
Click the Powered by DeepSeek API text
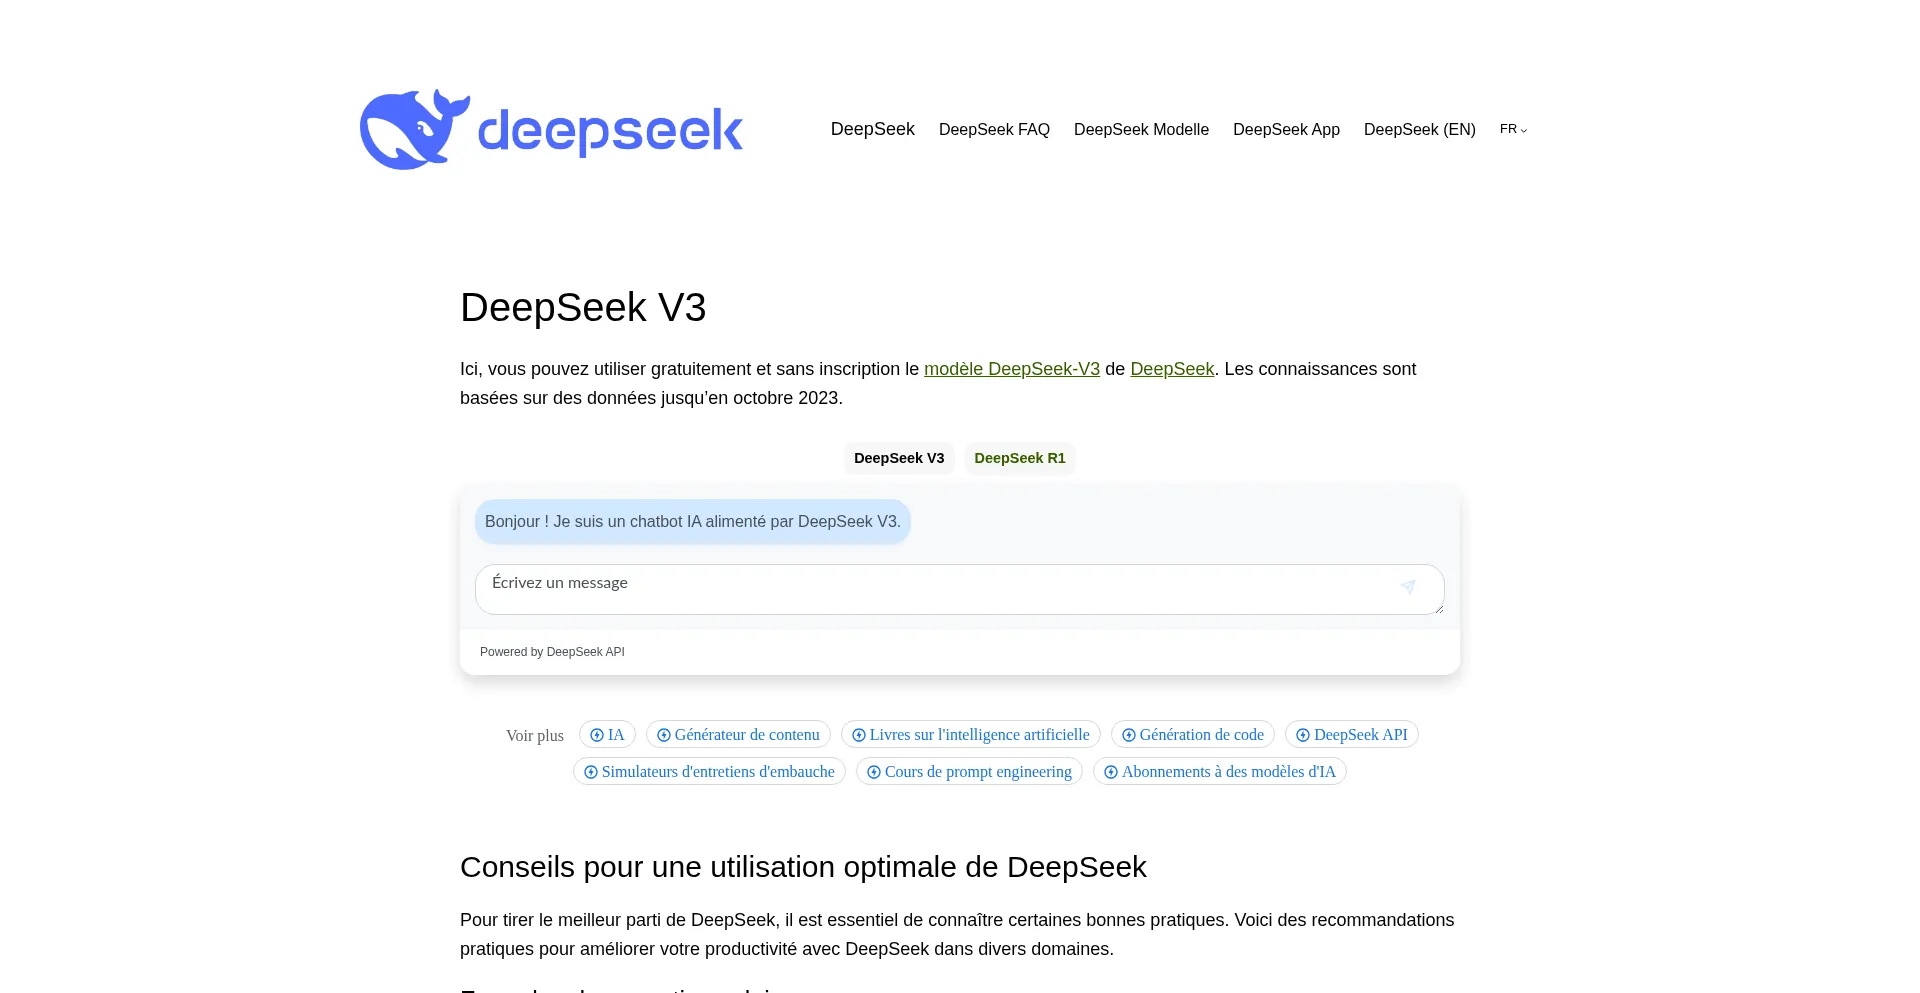552,652
